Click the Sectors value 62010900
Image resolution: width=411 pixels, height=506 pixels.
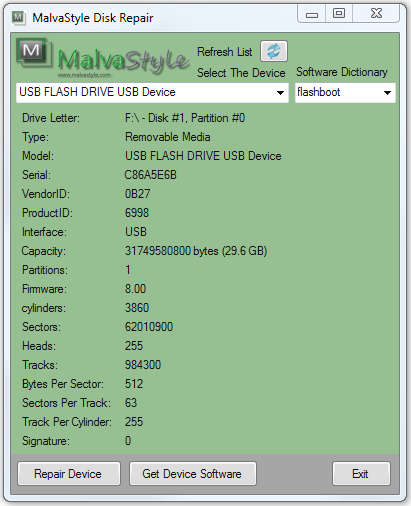pyautogui.click(x=149, y=327)
